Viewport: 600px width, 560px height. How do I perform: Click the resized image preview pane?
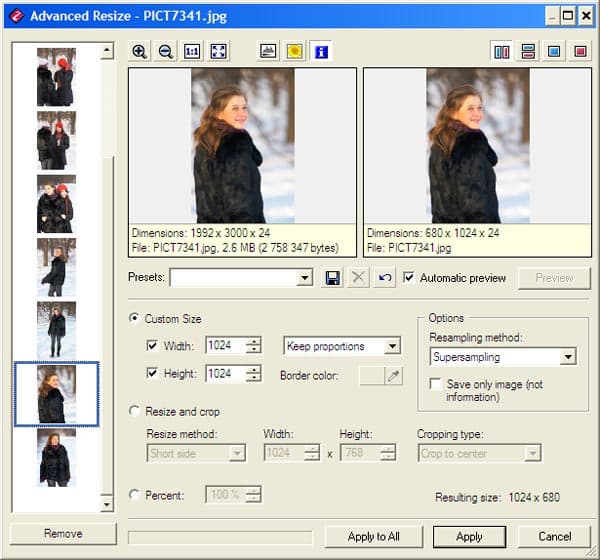[x=478, y=146]
